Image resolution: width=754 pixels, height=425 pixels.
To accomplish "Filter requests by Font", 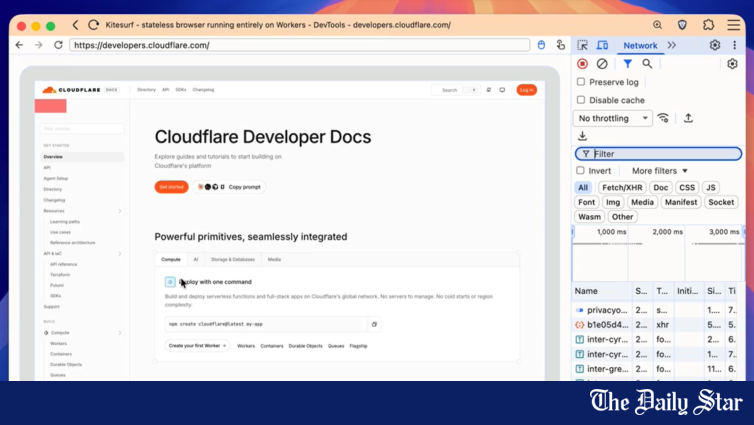I will [x=586, y=202].
